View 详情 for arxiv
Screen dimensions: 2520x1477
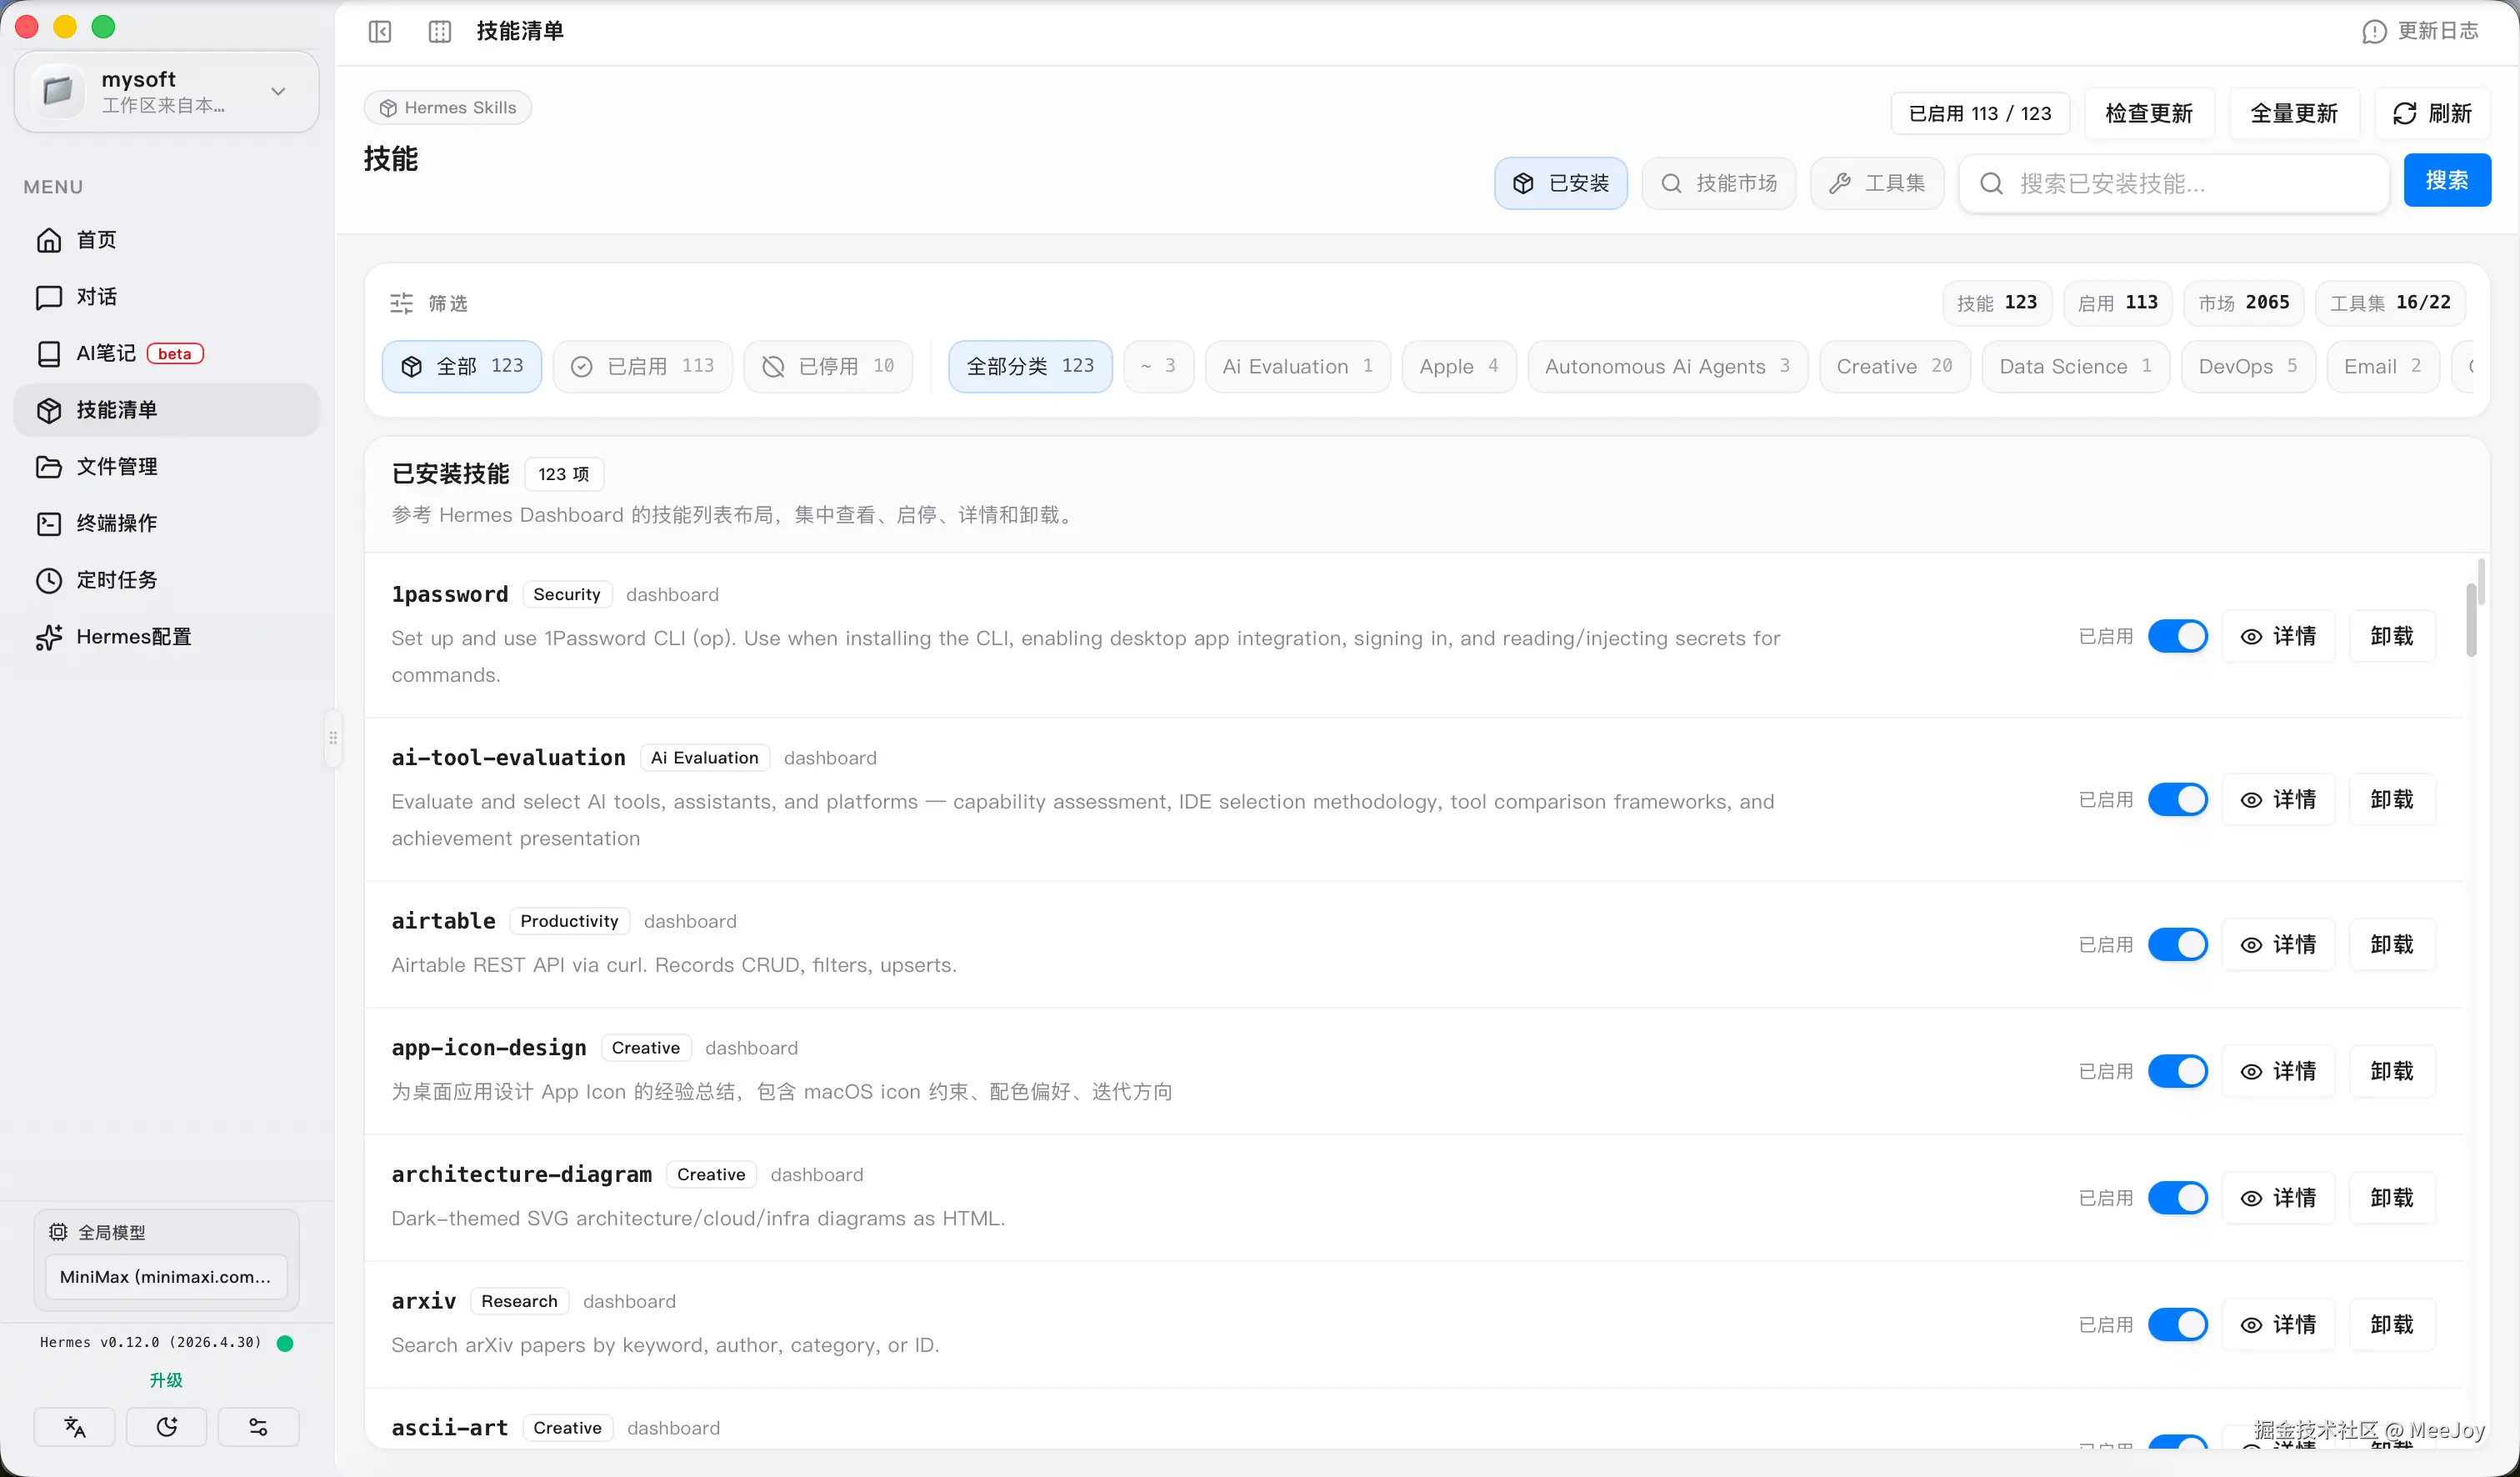pos(2279,1324)
